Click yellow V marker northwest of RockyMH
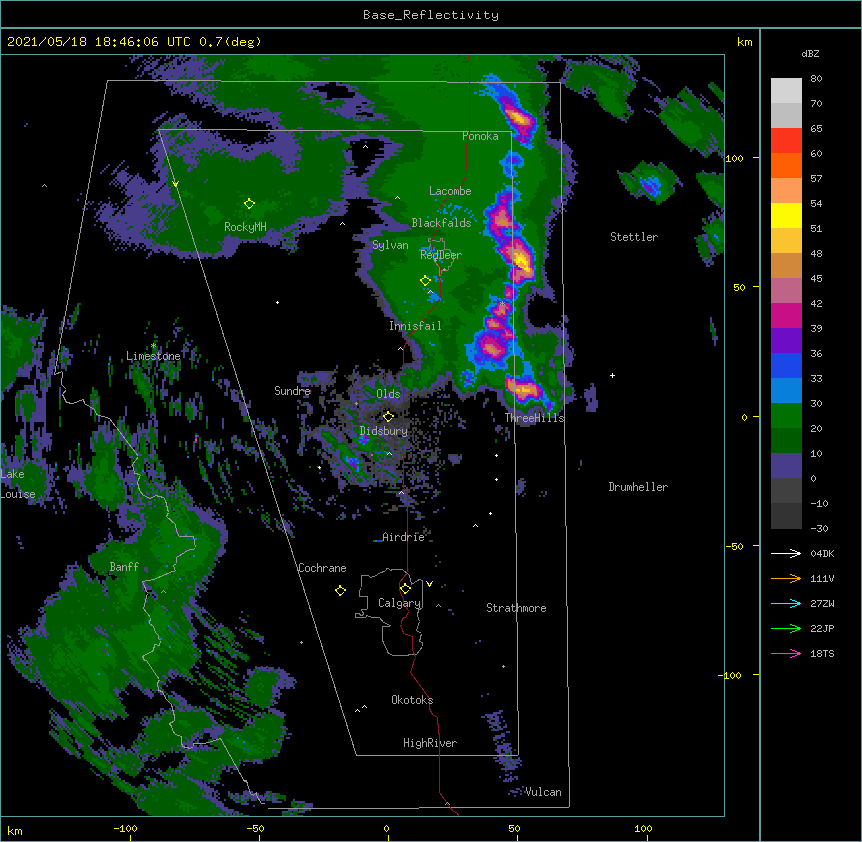This screenshot has width=862, height=842. coord(175,184)
